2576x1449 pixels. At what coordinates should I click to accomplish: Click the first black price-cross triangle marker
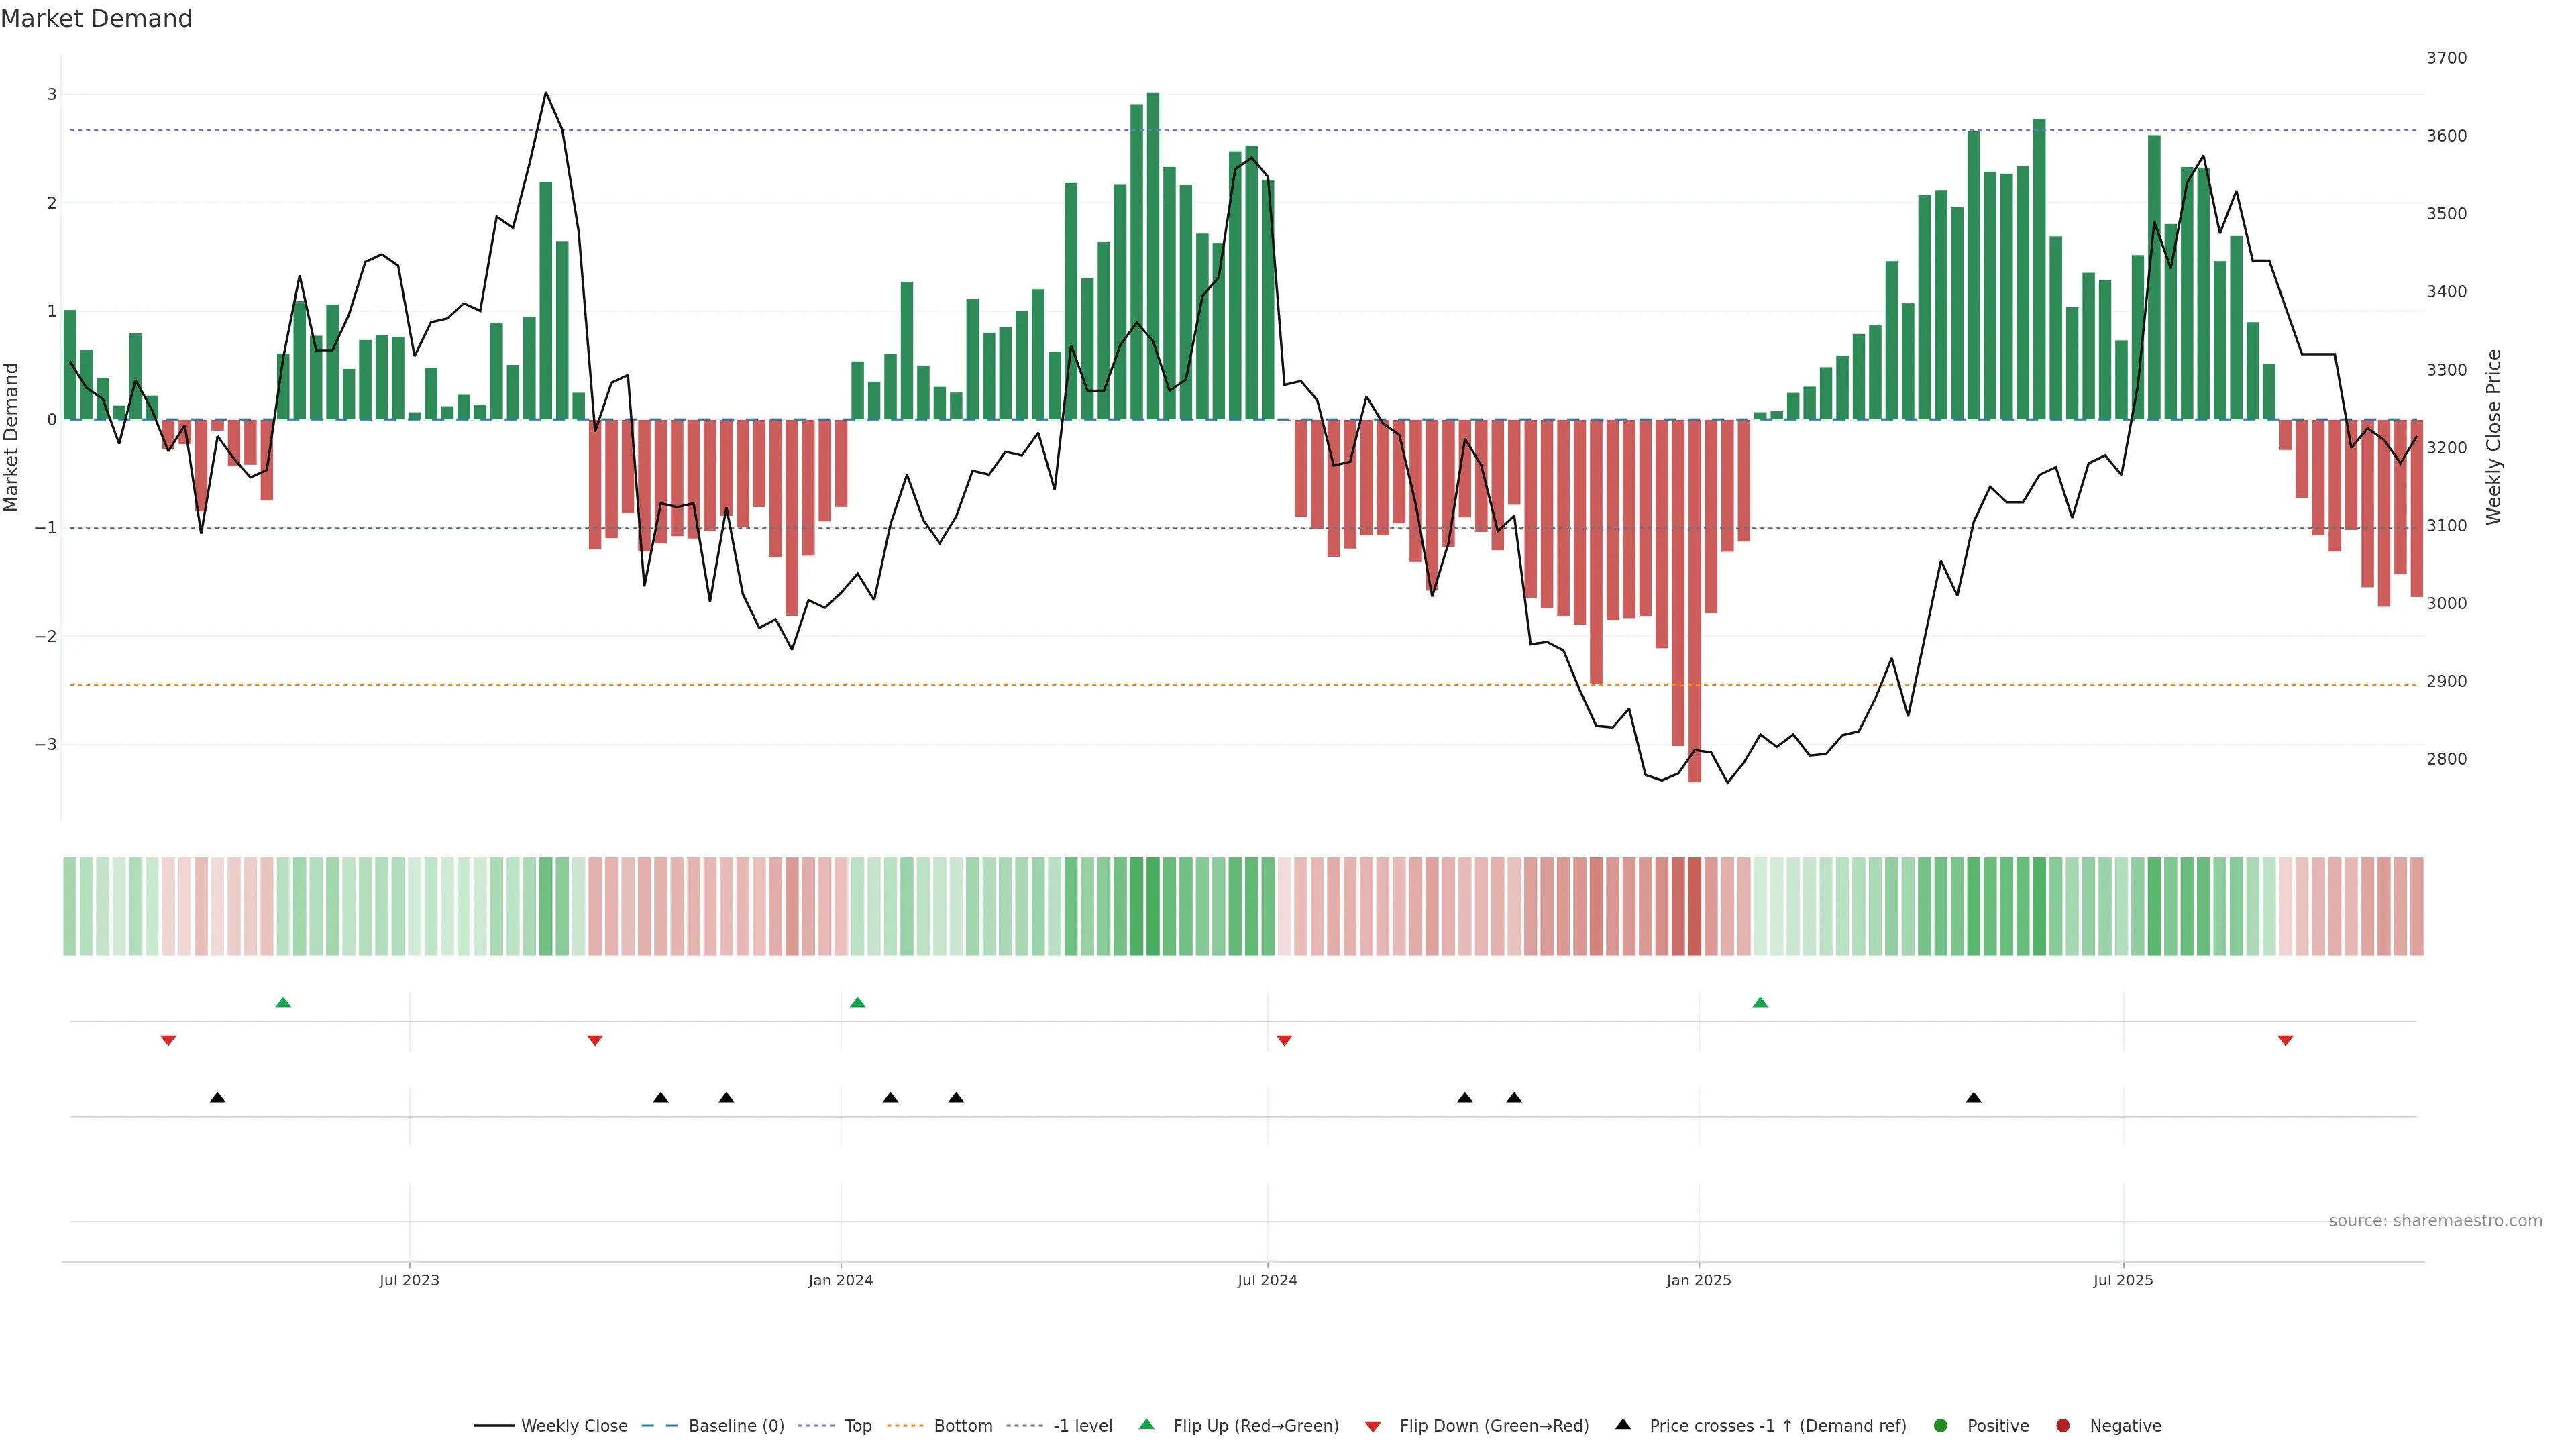coord(217,1098)
